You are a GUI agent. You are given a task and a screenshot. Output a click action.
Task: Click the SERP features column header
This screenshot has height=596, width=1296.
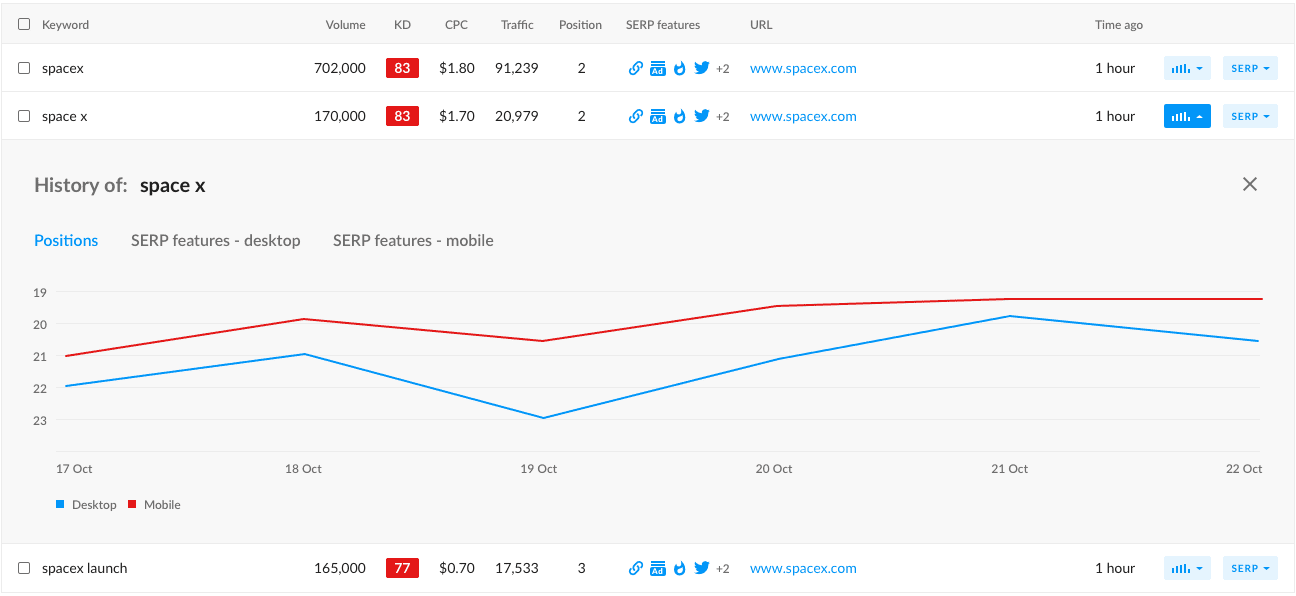663,25
